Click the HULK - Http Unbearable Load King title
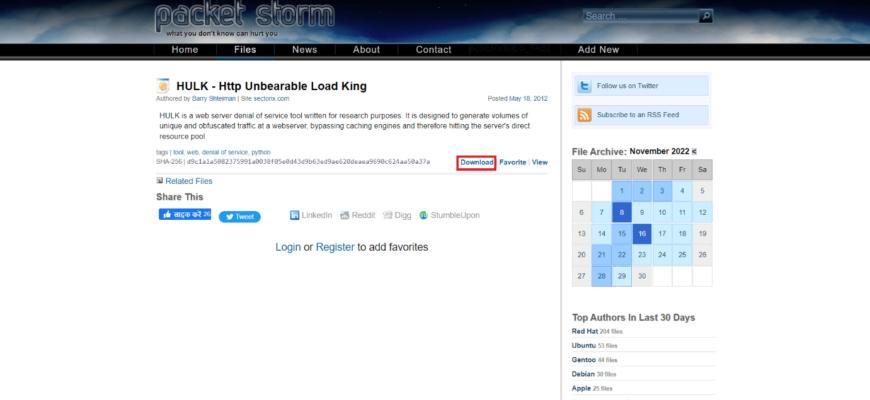Viewport: 870px width, 400px height. pos(271,87)
